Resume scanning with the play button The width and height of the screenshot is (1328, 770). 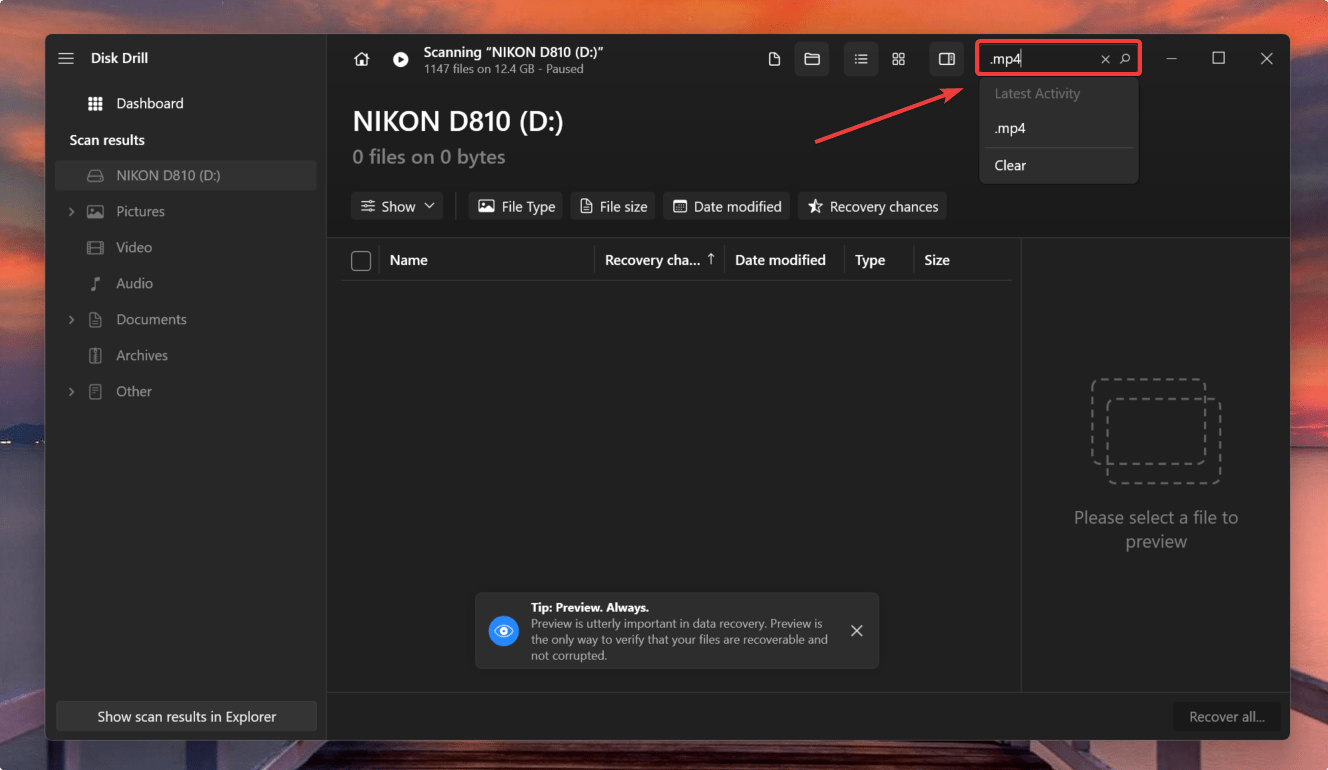pyautogui.click(x=400, y=59)
